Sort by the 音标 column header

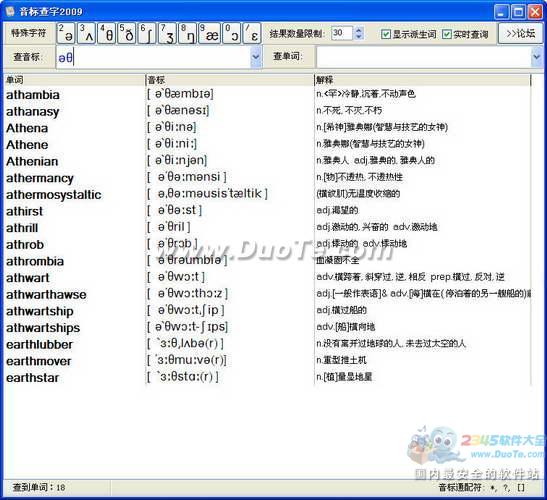click(230, 80)
